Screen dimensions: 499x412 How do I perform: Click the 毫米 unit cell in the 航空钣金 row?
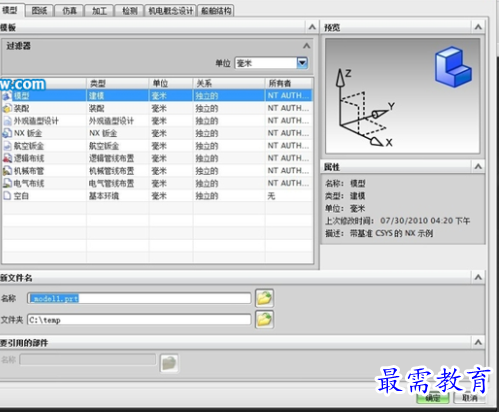(171, 146)
